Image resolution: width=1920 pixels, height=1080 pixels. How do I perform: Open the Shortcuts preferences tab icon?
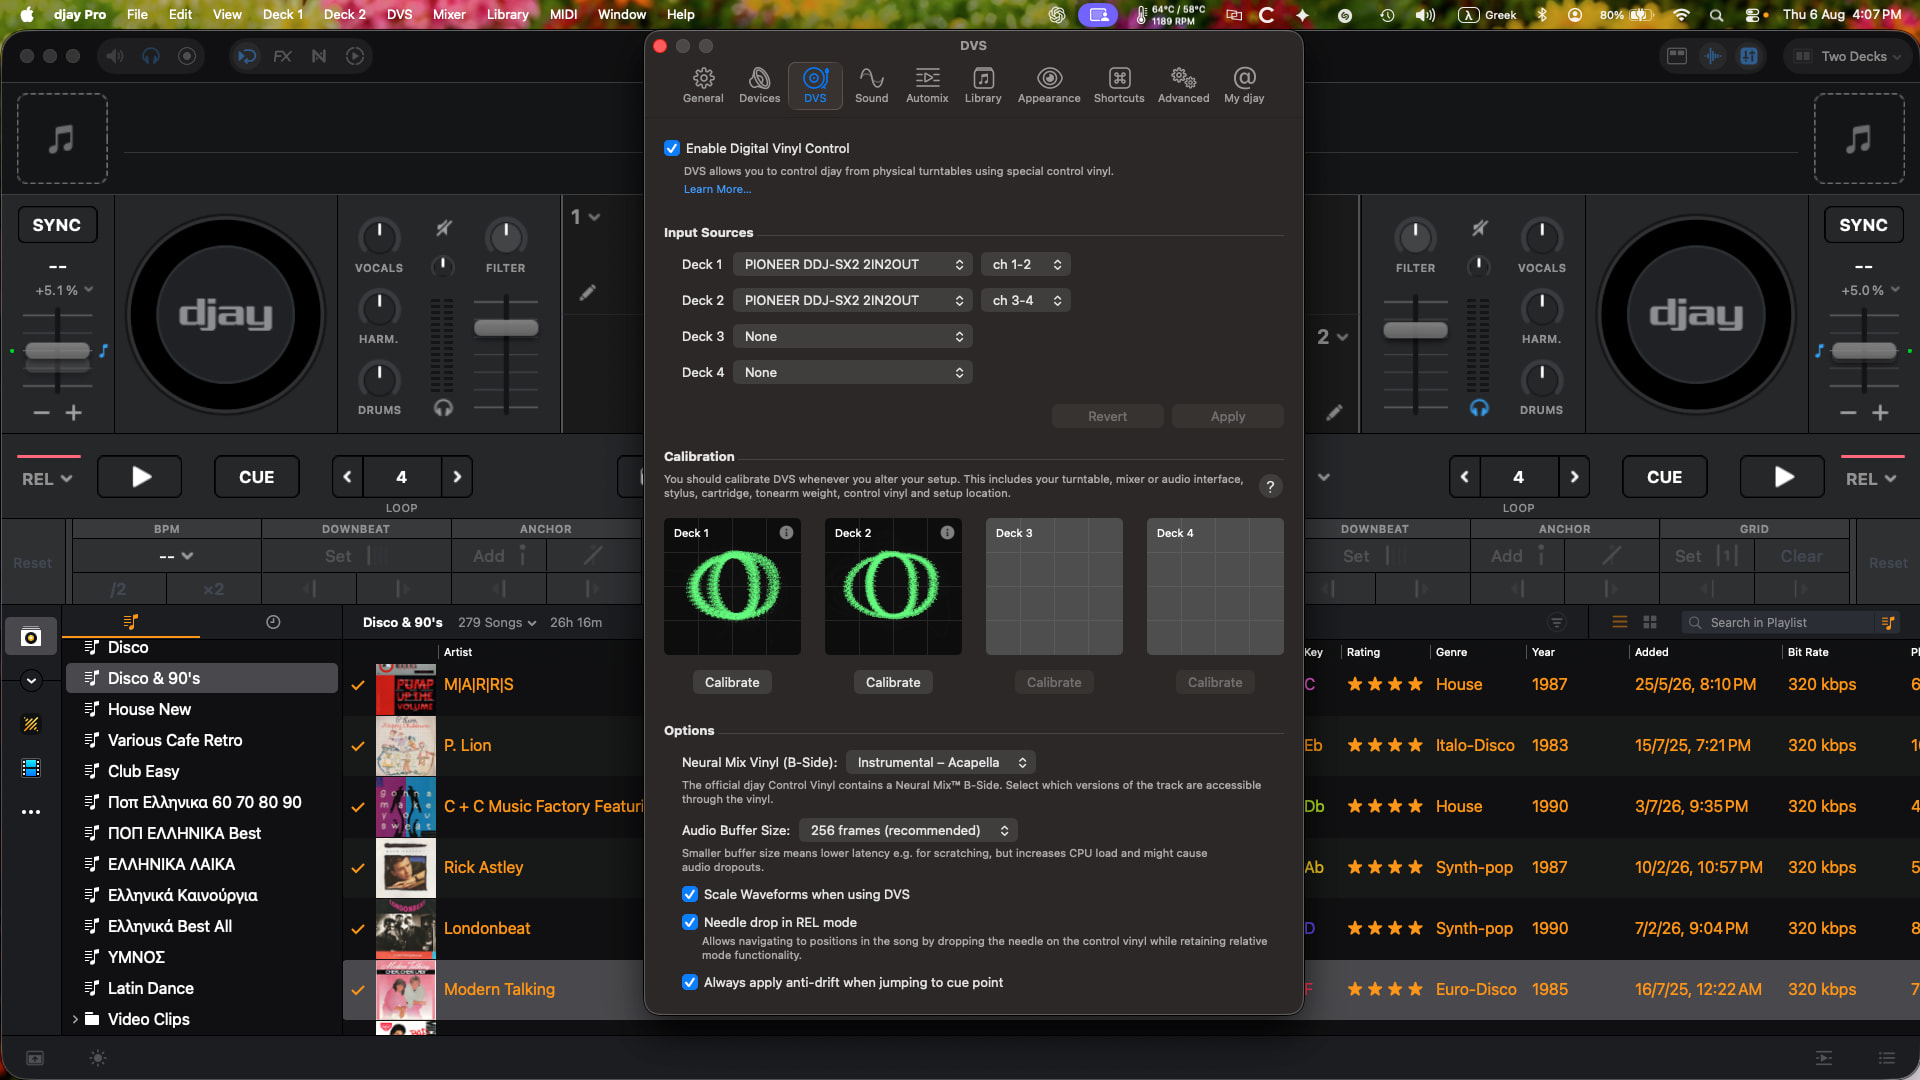pos(1119,85)
